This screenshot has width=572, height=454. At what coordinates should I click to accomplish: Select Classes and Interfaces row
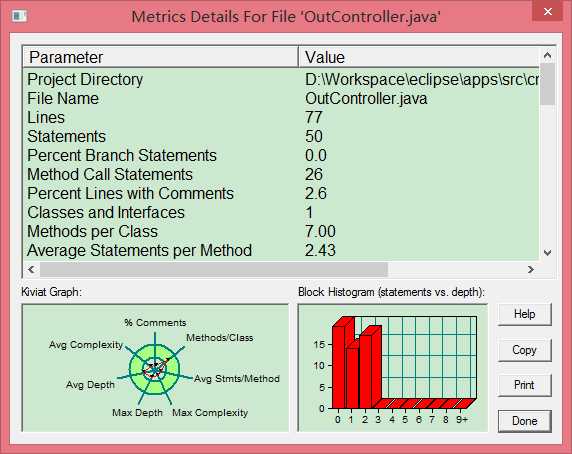click(281, 212)
